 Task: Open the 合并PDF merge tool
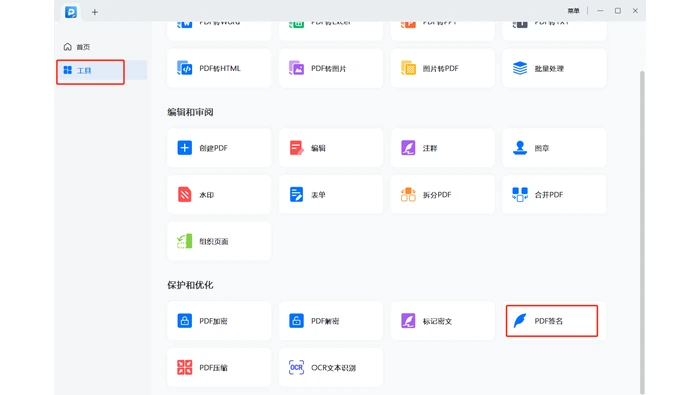(x=554, y=195)
